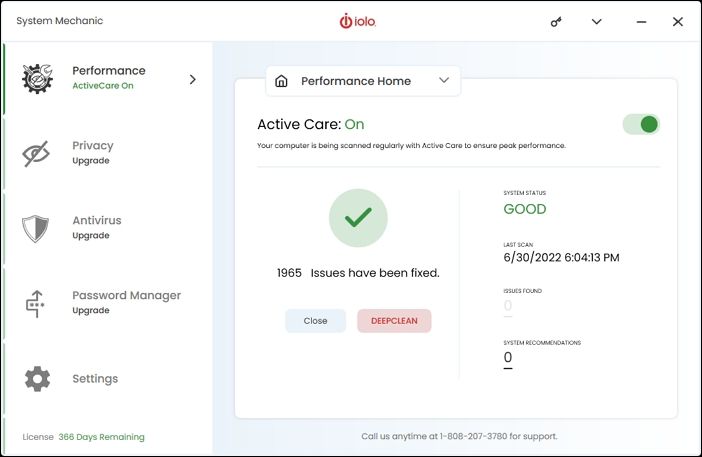Click the license key icon in title bar

pos(556,21)
